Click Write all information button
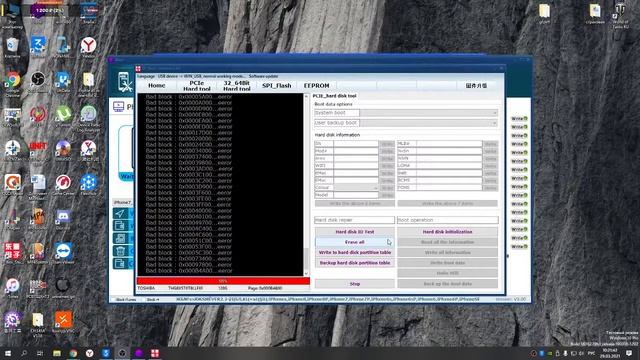This screenshot has width=640, height=360. 447,253
